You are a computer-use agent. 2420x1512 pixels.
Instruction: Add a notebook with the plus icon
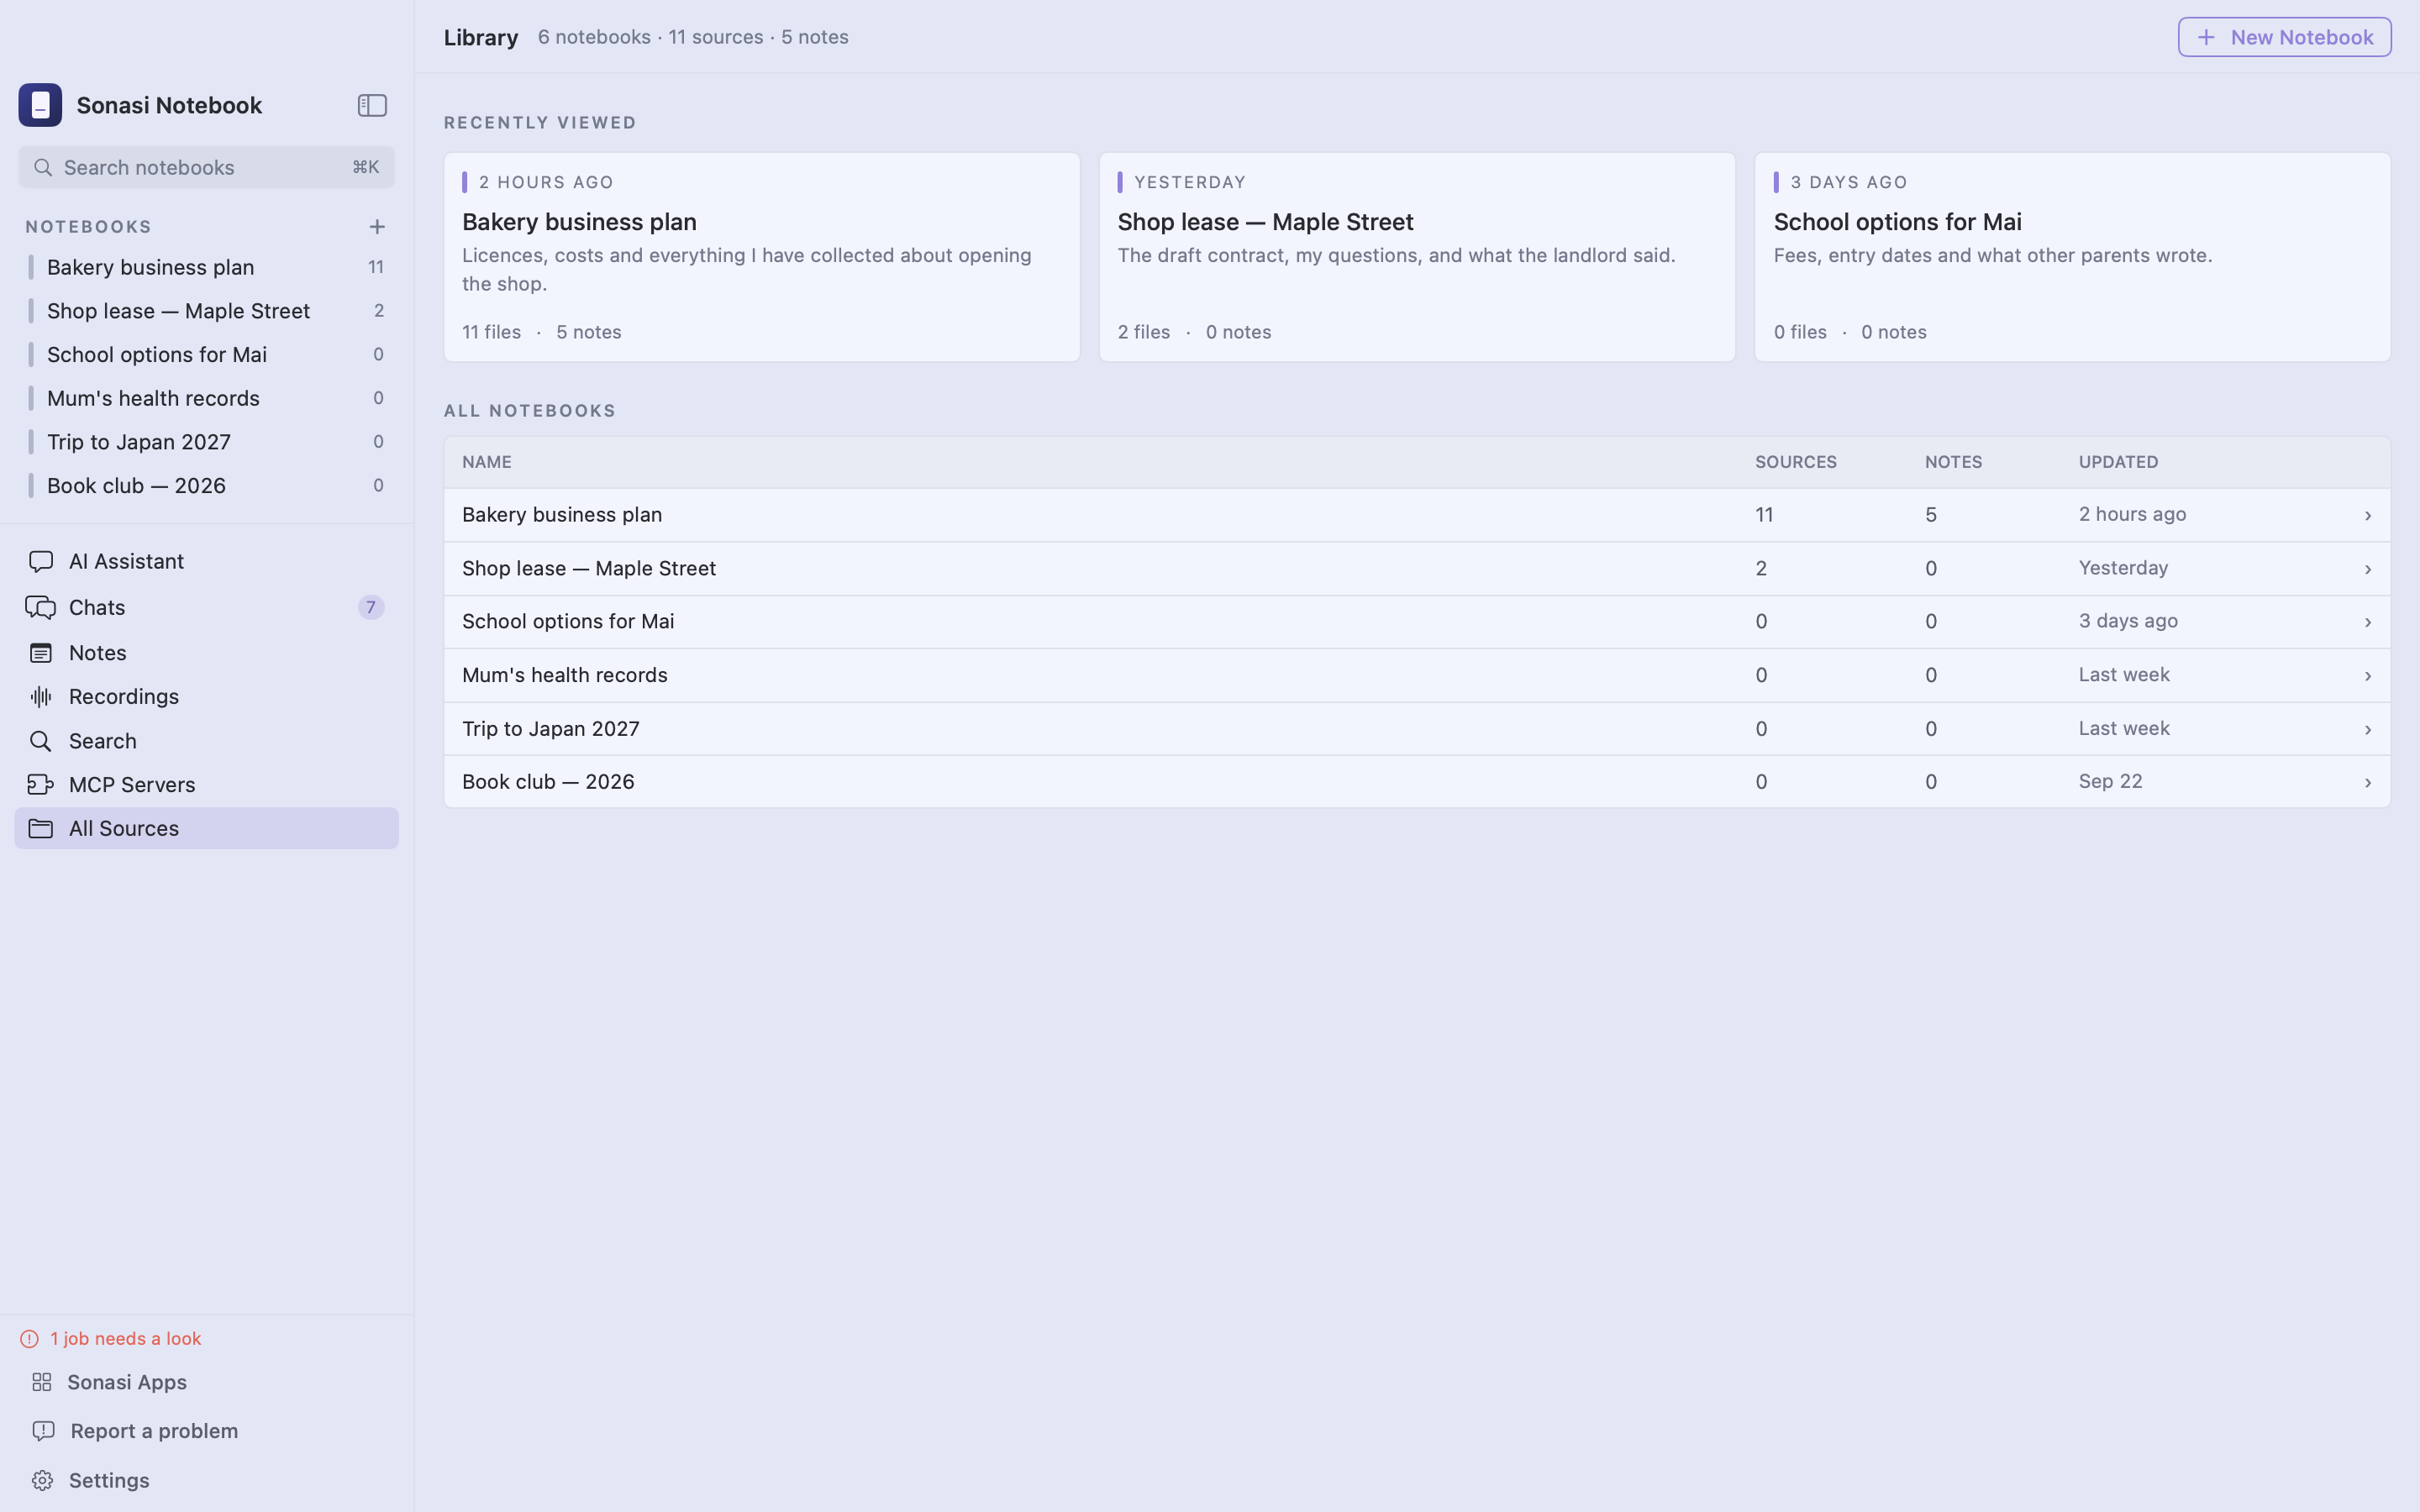(377, 227)
